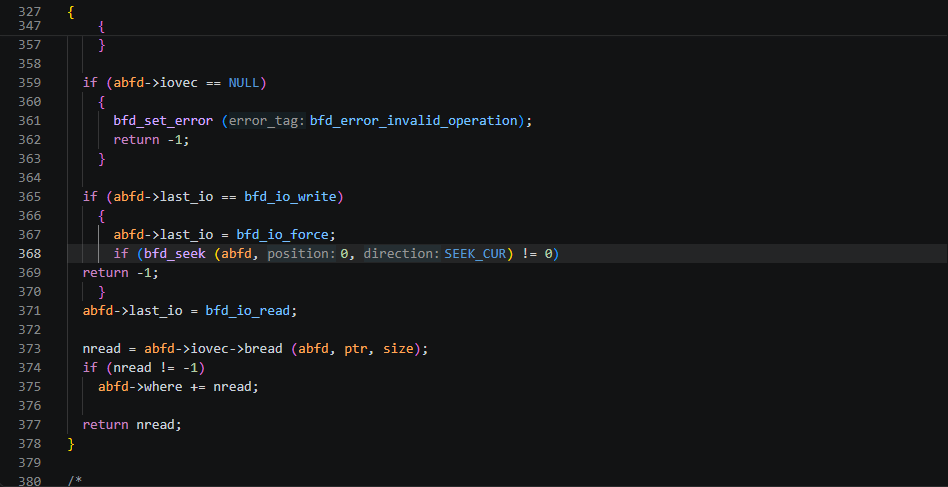The width and height of the screenshot is (948, 487).
Task: Click the error_tag parameter inlay hint
Action: [266, 121]
